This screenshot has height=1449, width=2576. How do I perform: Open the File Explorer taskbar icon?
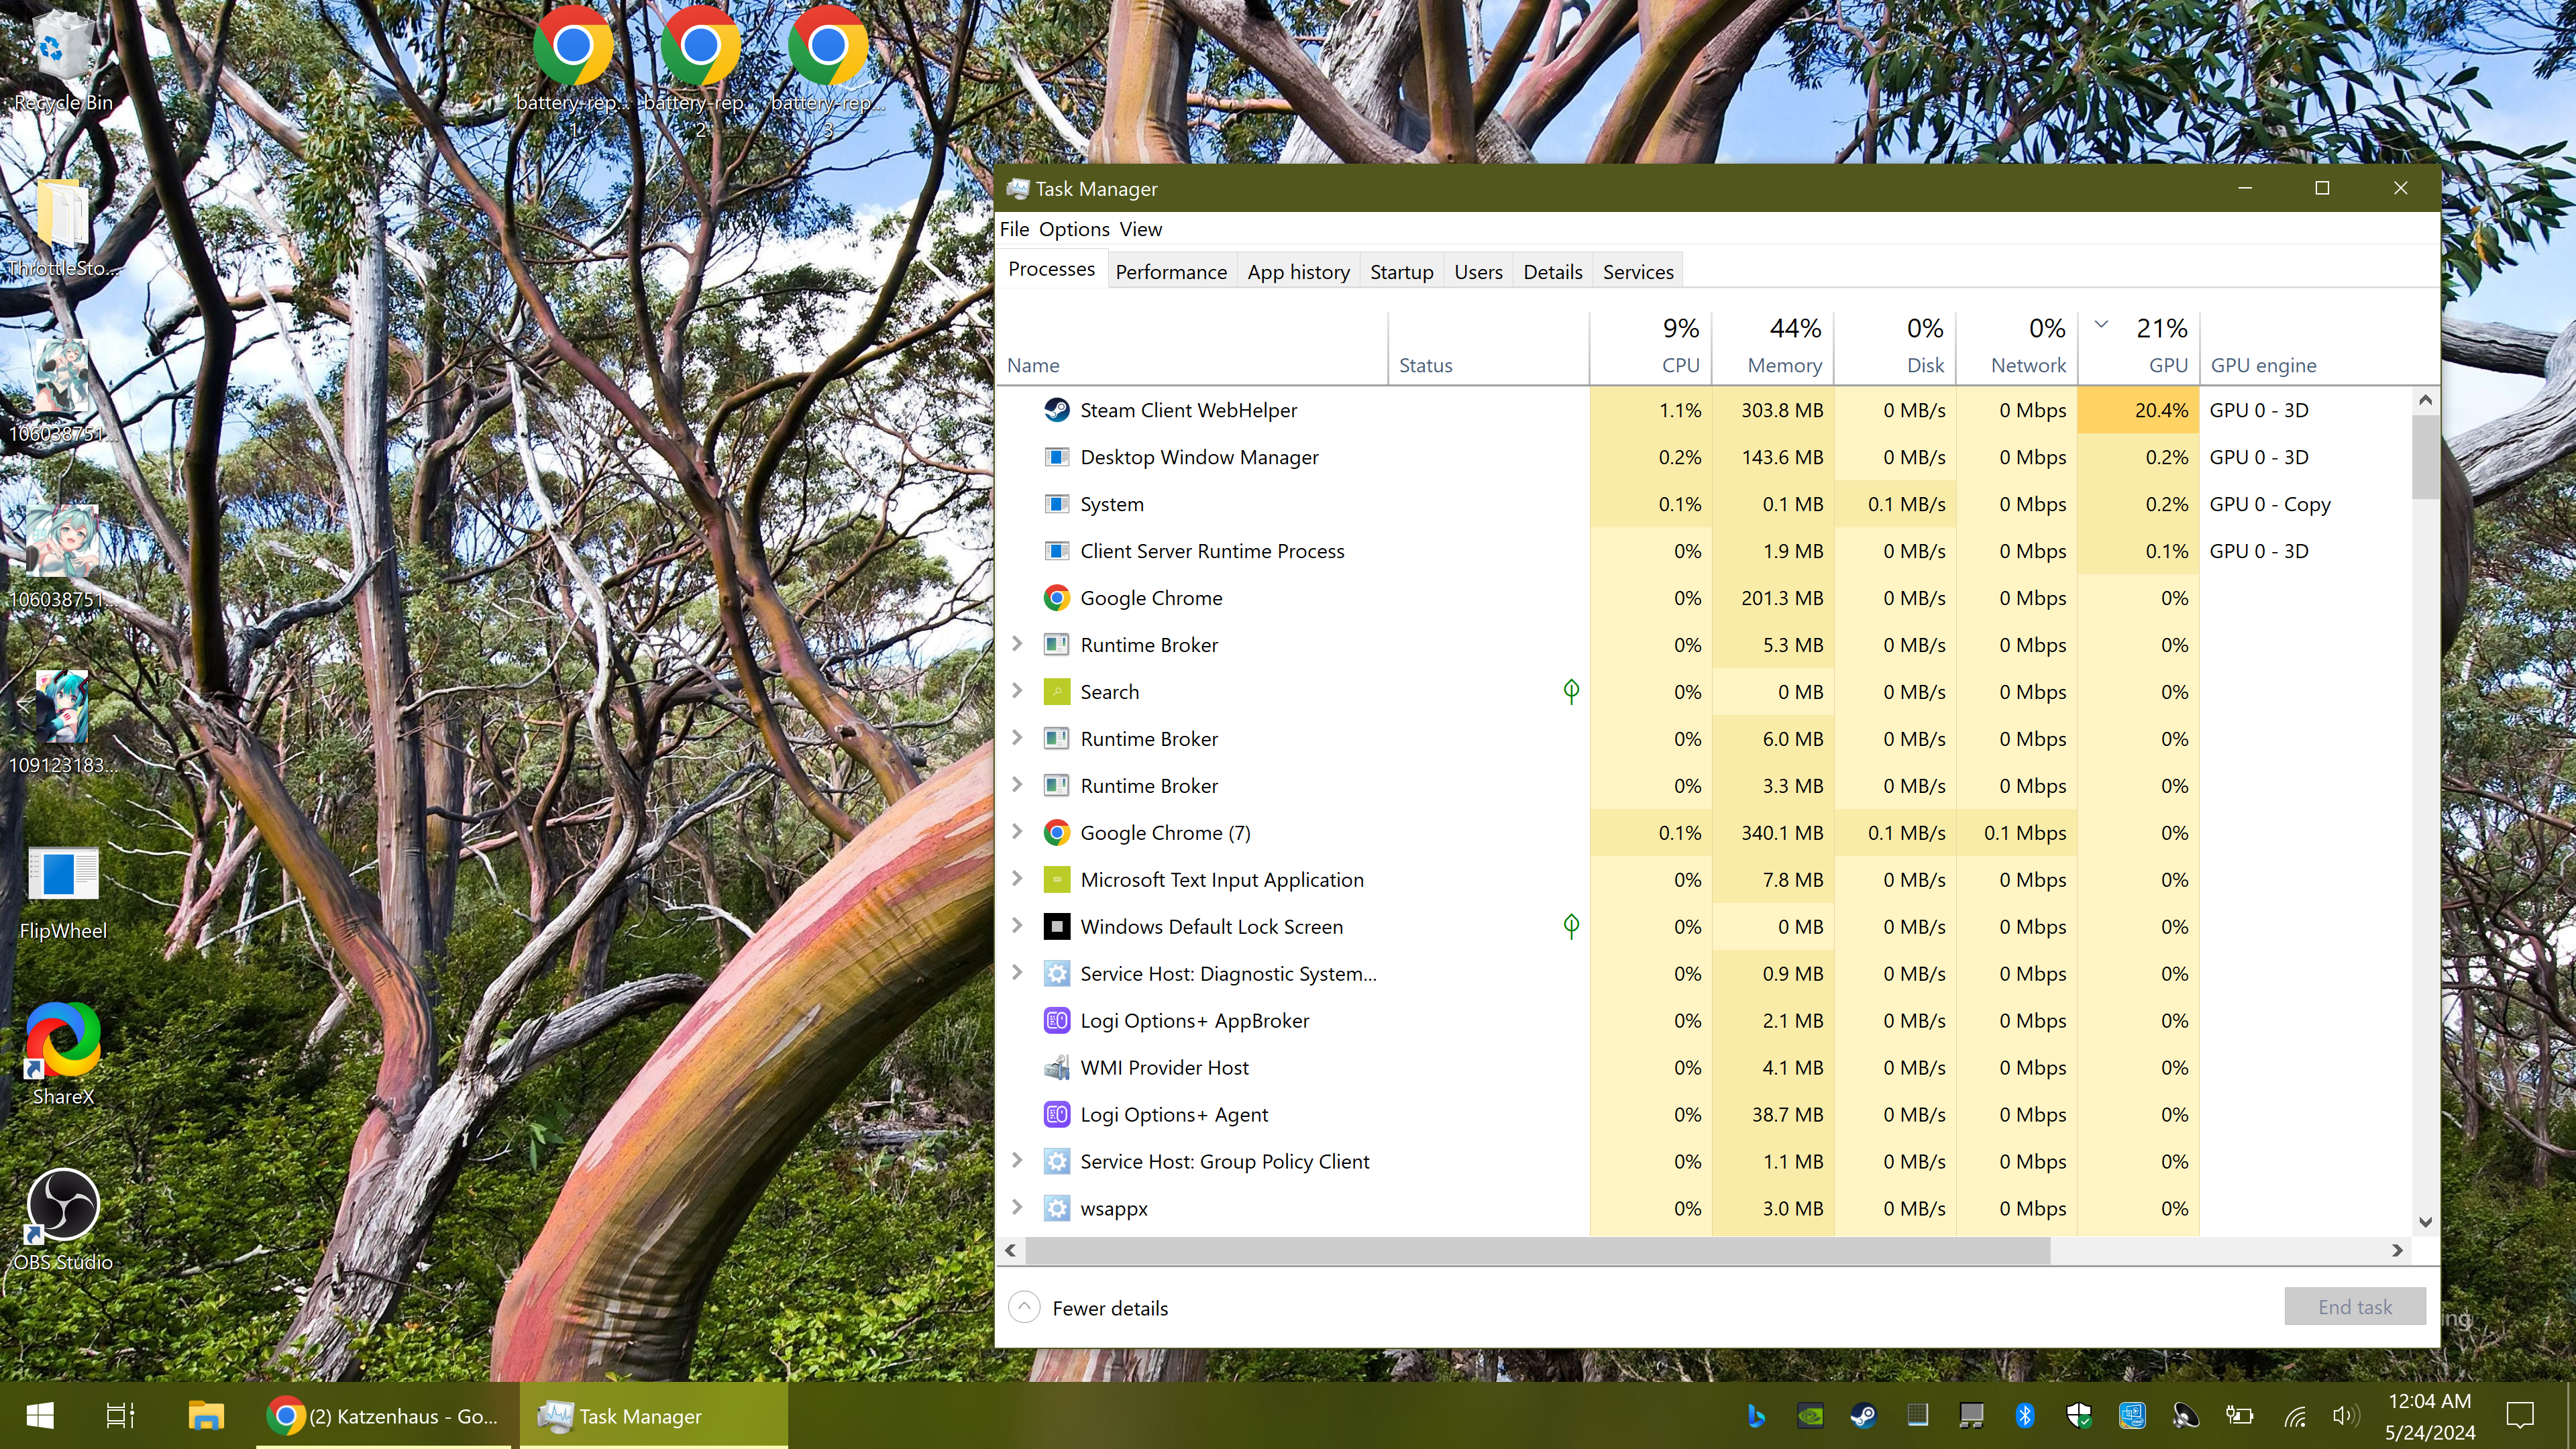pyautogui.click(x=206, y=1415)
